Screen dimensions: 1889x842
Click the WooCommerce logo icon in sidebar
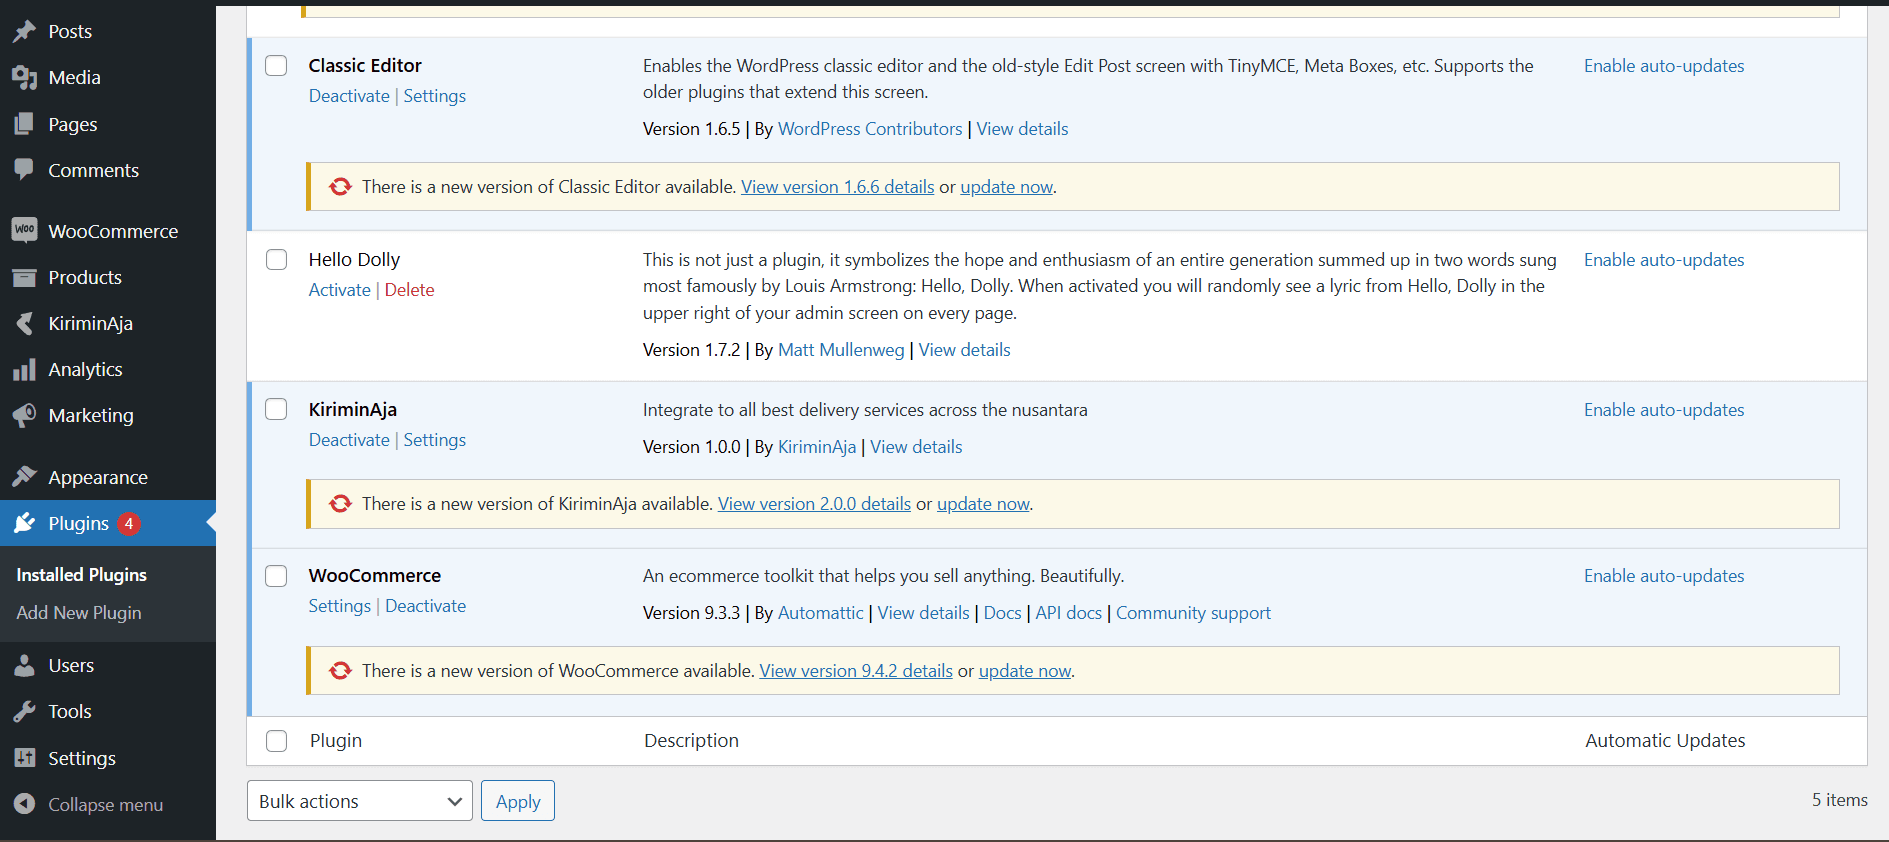pyautogui.click(x=24, y=230)
